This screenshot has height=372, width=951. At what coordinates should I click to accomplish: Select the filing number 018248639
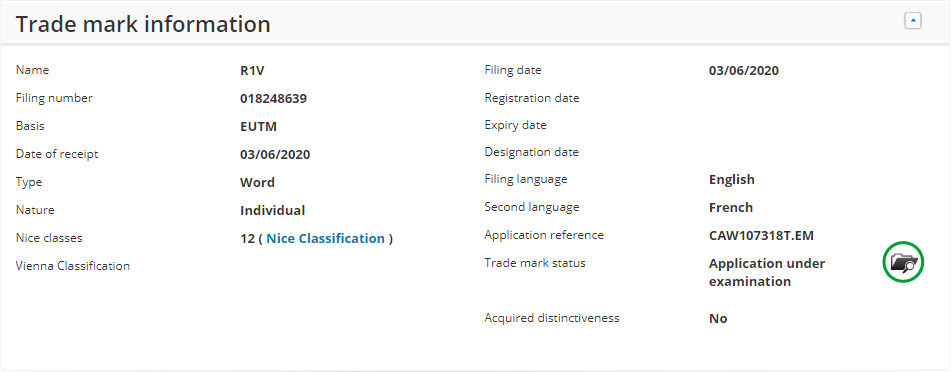pyautogui.click(x=274, y=99)
